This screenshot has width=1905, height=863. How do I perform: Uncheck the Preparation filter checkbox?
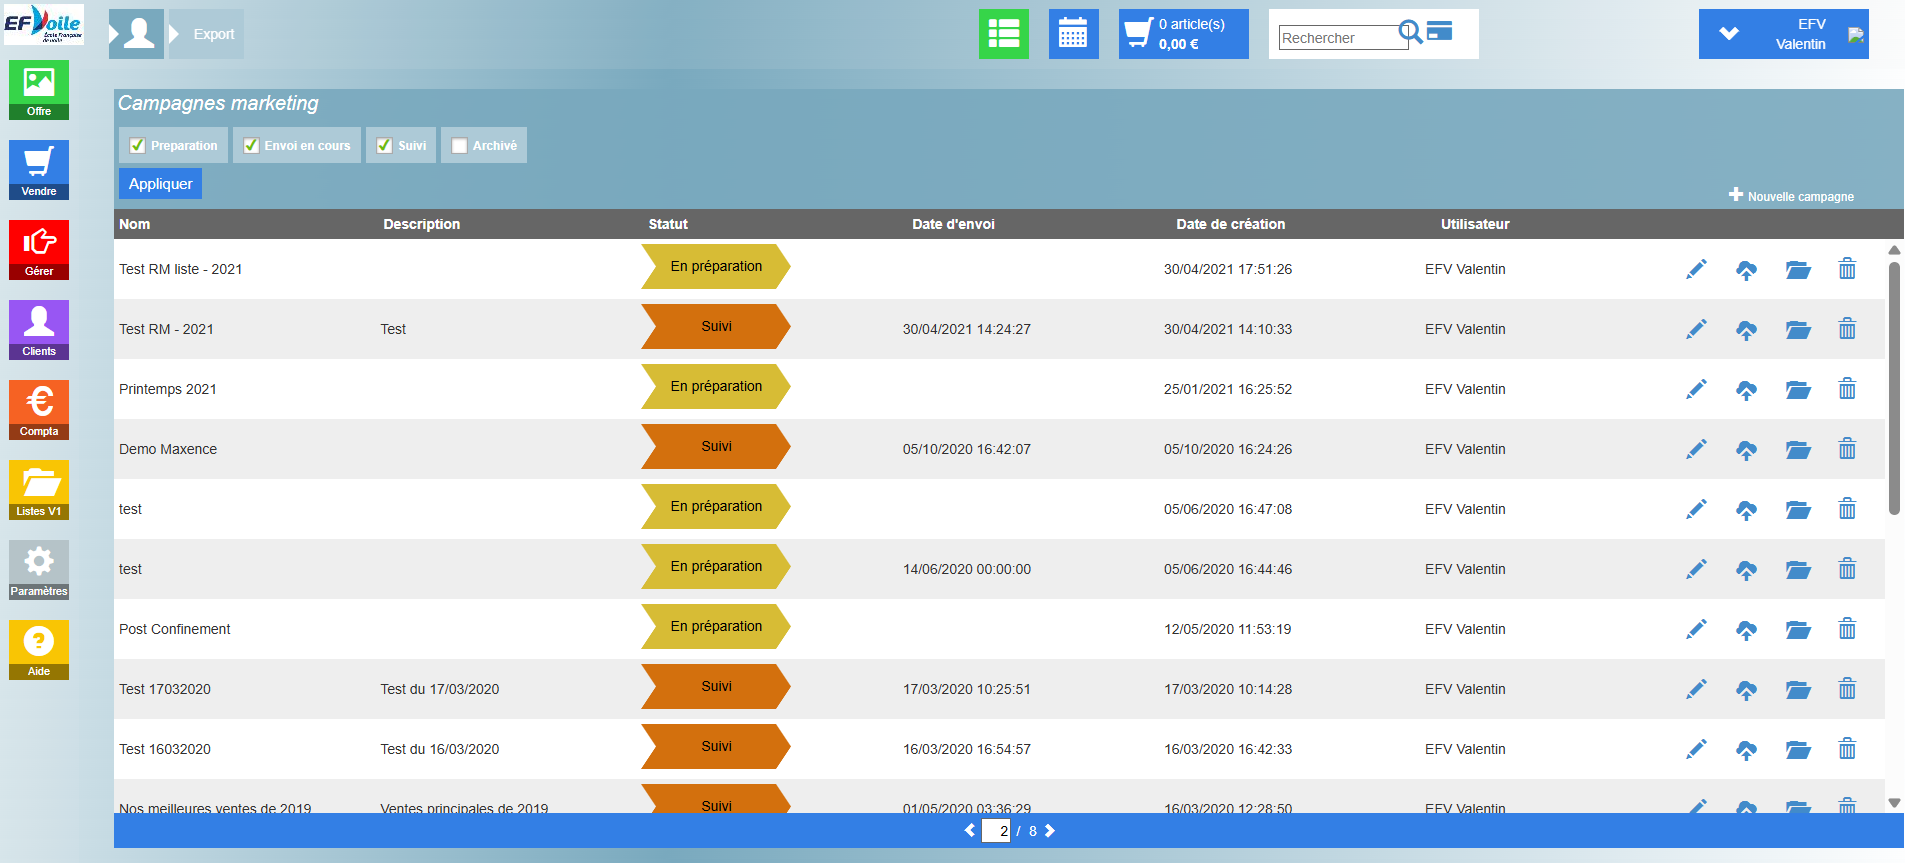(138, 146)
